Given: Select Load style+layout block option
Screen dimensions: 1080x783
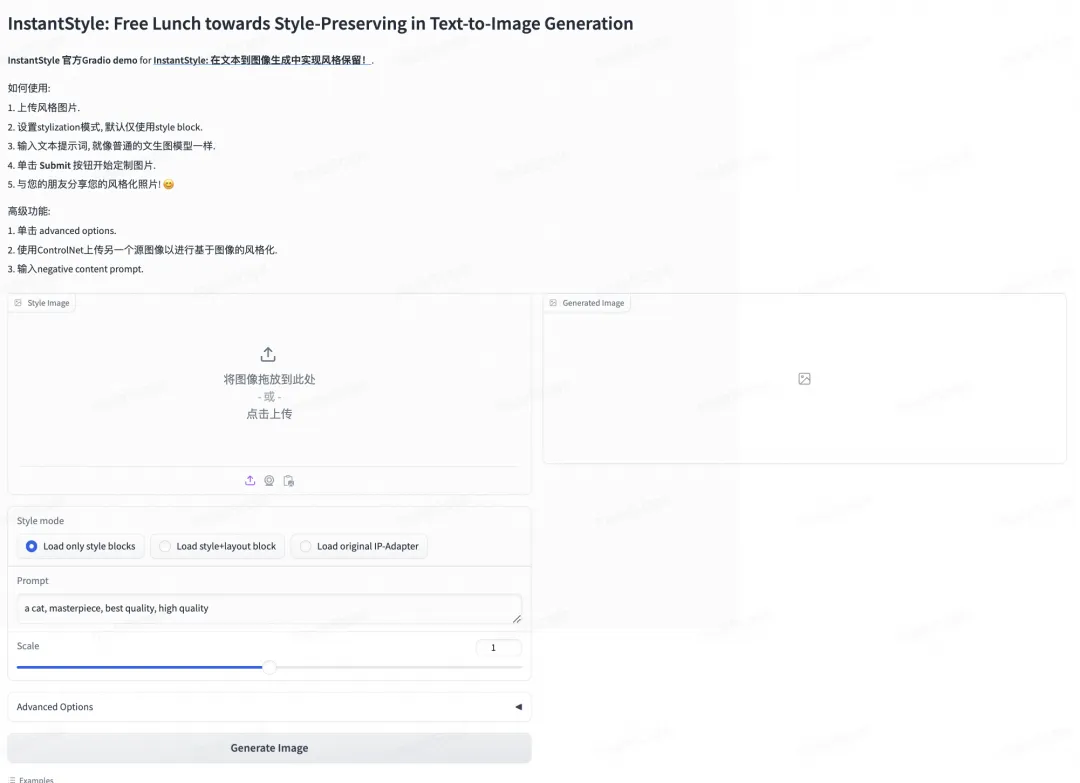Looking at the screenshot, I should 165,546.
